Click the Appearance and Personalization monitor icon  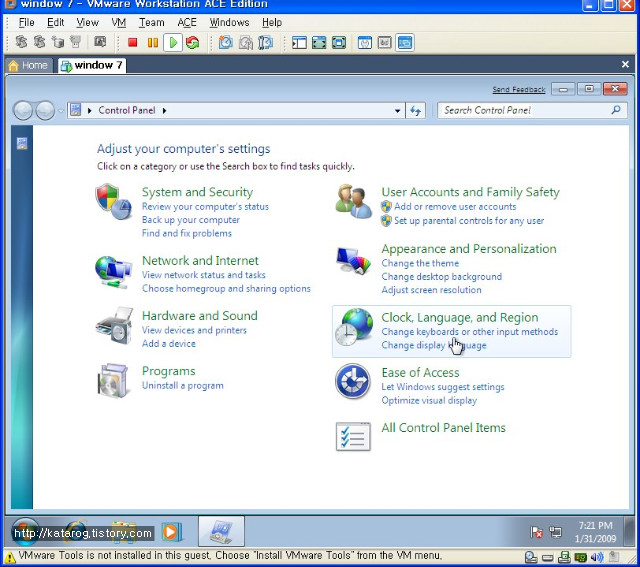coord(353,260)
